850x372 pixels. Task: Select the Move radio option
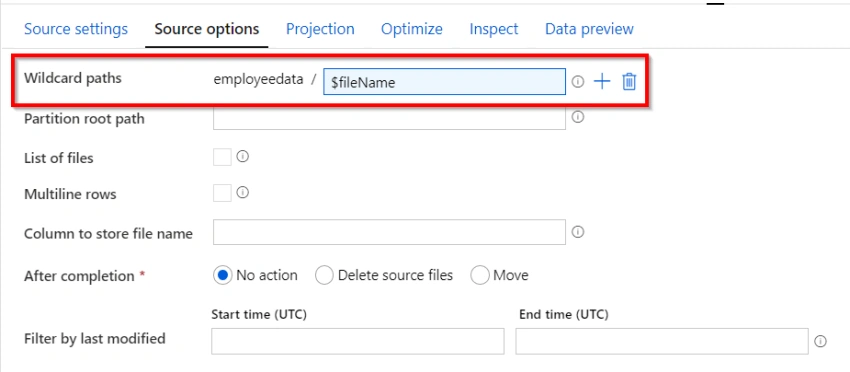[480, 275]
